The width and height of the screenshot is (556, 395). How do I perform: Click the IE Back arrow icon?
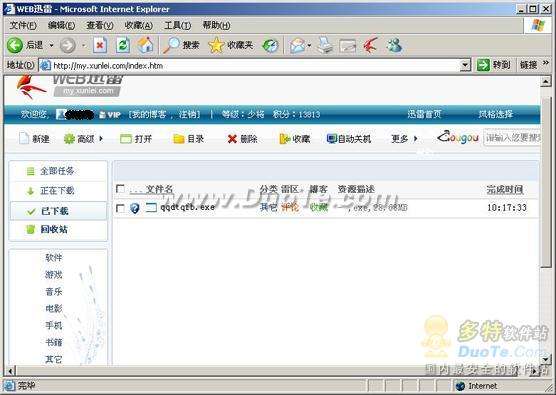pos(15,45)
